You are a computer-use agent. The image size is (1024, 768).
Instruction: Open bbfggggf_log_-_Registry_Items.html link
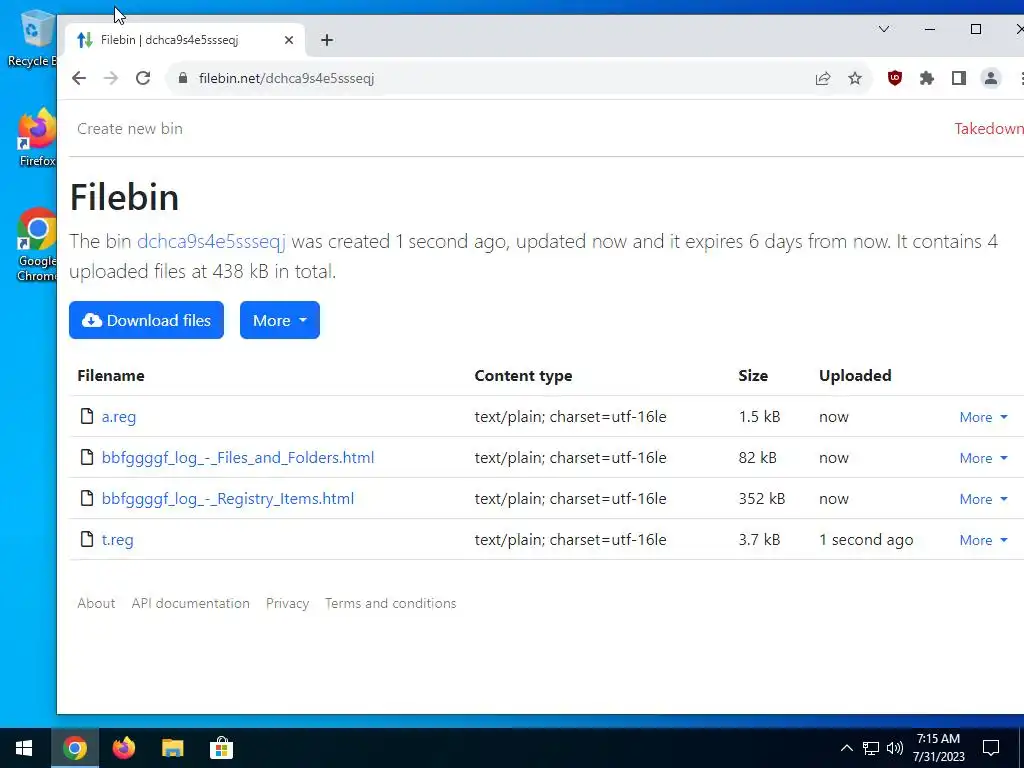[228, 499]
